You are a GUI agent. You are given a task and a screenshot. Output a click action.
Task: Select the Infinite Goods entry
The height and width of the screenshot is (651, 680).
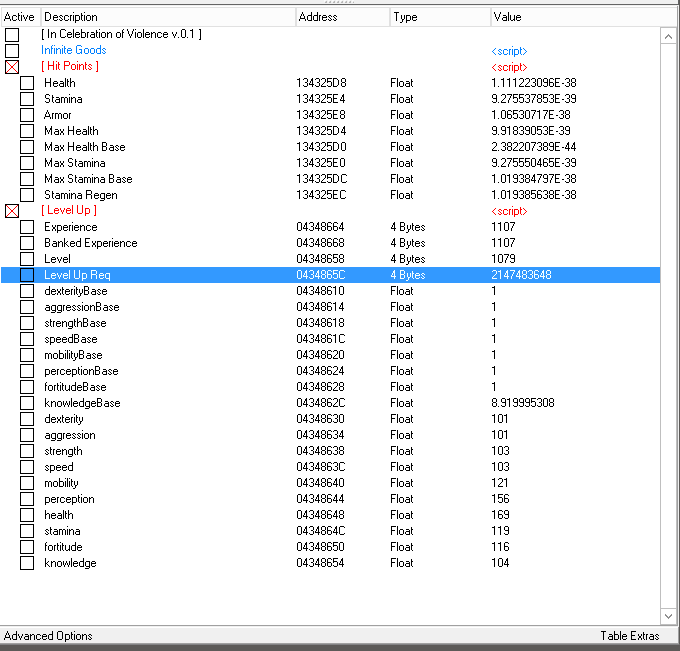(74, 50)
